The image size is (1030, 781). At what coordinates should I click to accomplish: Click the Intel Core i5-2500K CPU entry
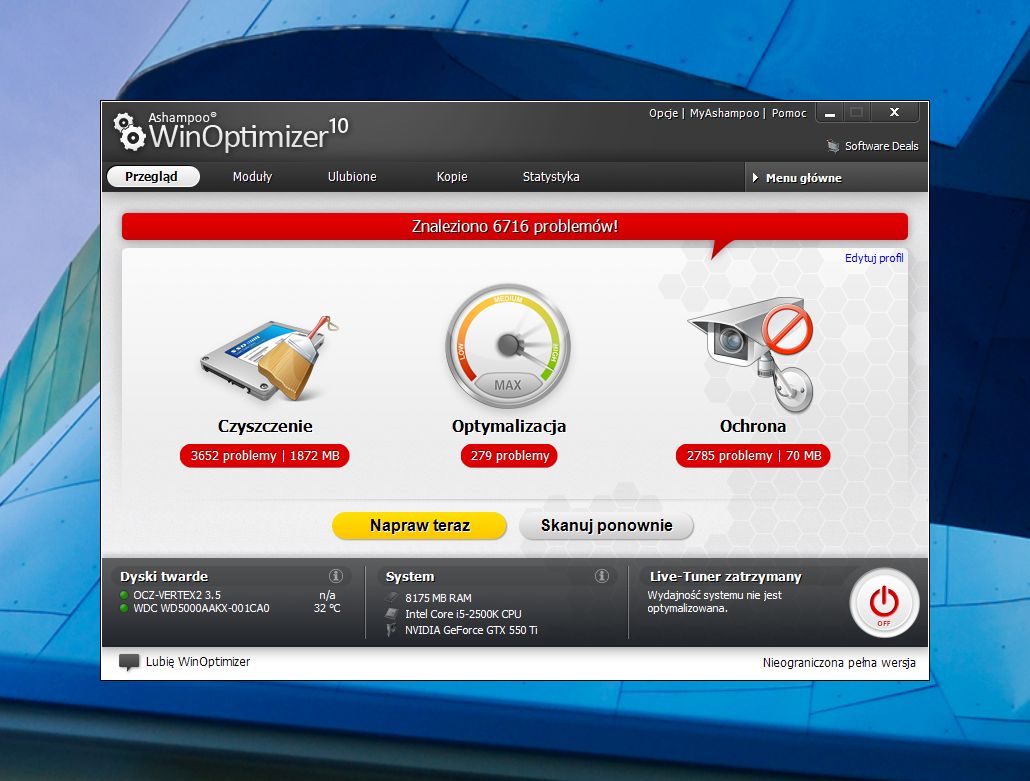coord(463,614)
